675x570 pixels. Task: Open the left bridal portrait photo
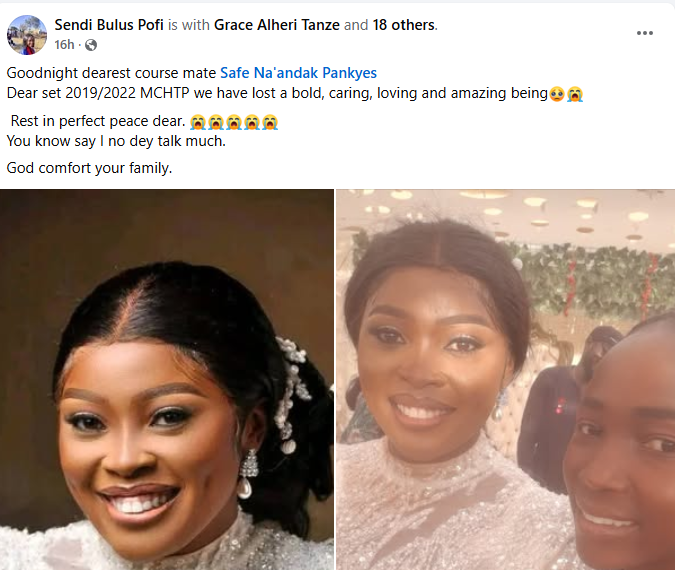166,380
